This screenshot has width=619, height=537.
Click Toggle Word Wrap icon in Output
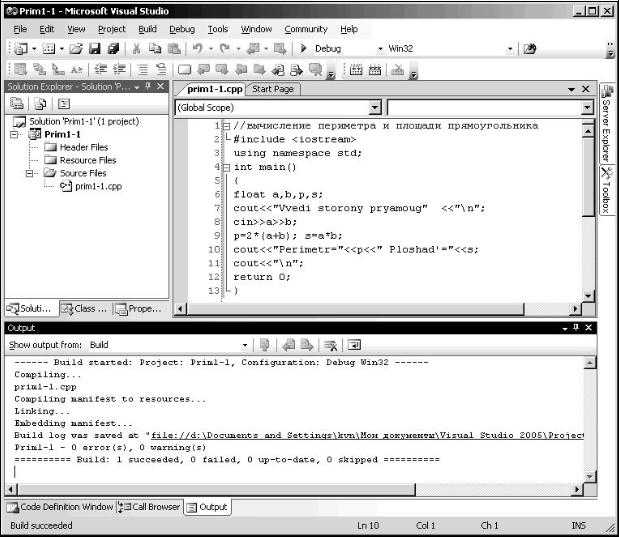click(x=354, y=345)
